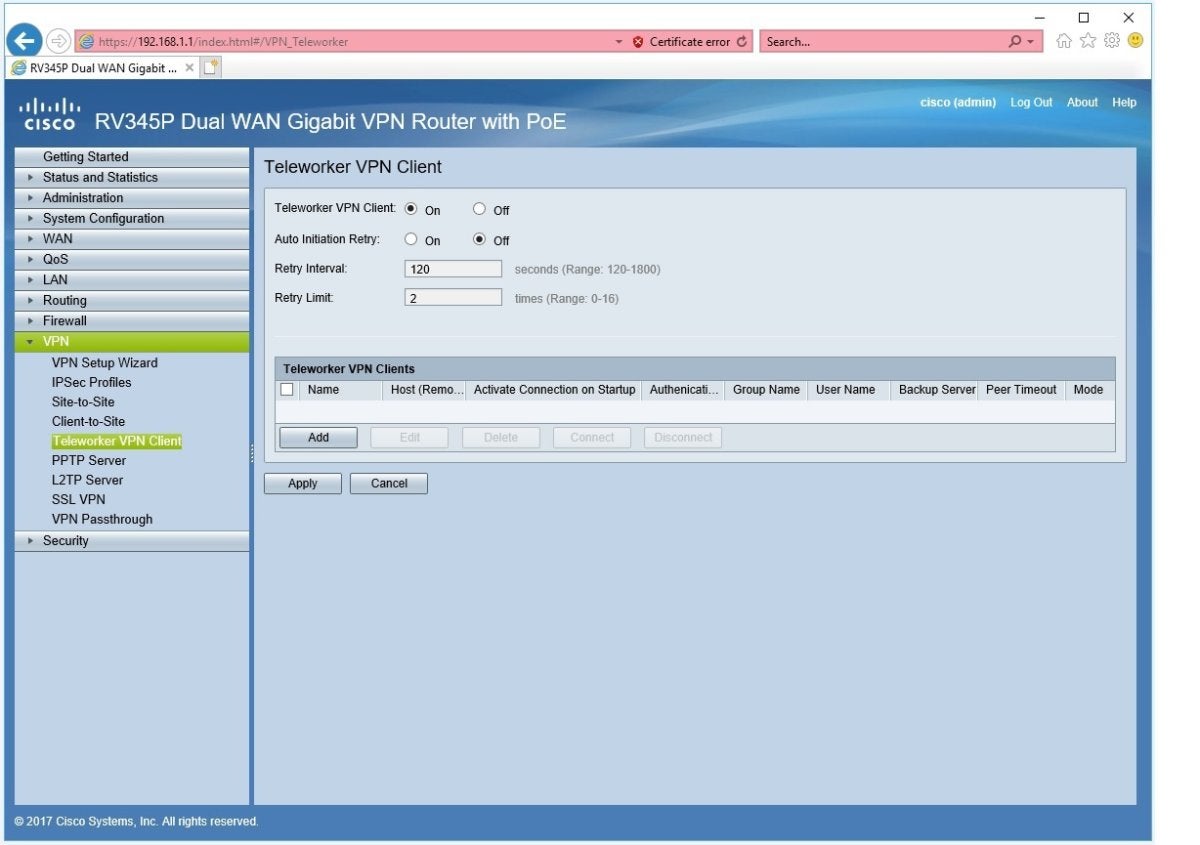Expand Status and Statistics menu
This screenshot has width=1200, height=845.
(x=132, y=177)
